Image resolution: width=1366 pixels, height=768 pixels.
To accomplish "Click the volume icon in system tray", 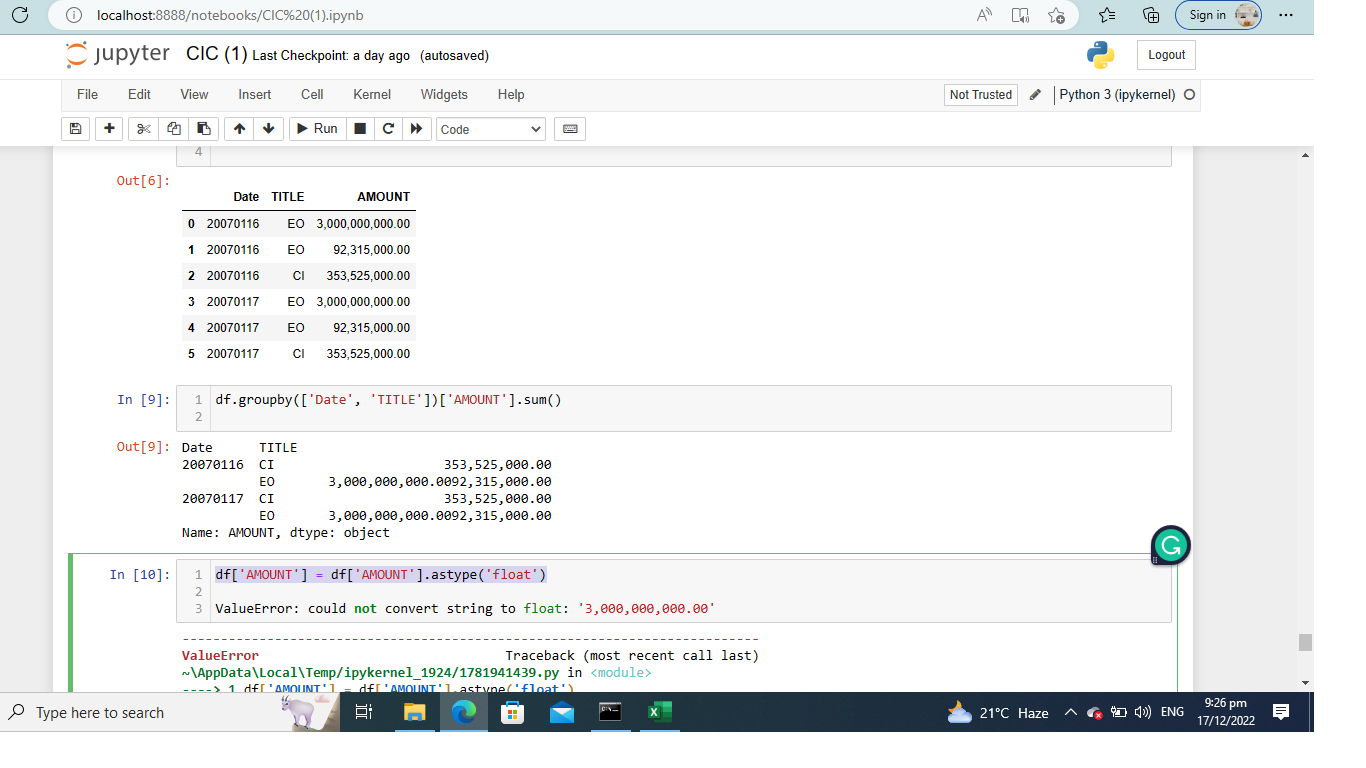I will tap(1141, 713).
